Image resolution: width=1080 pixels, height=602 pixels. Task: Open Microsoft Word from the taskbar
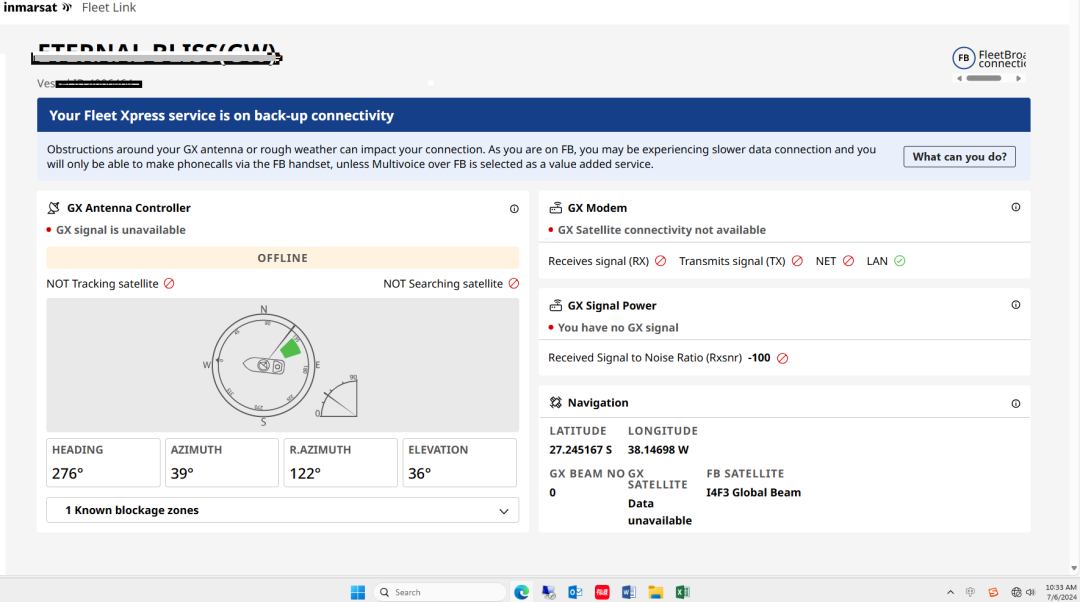[x=628, y=592]
